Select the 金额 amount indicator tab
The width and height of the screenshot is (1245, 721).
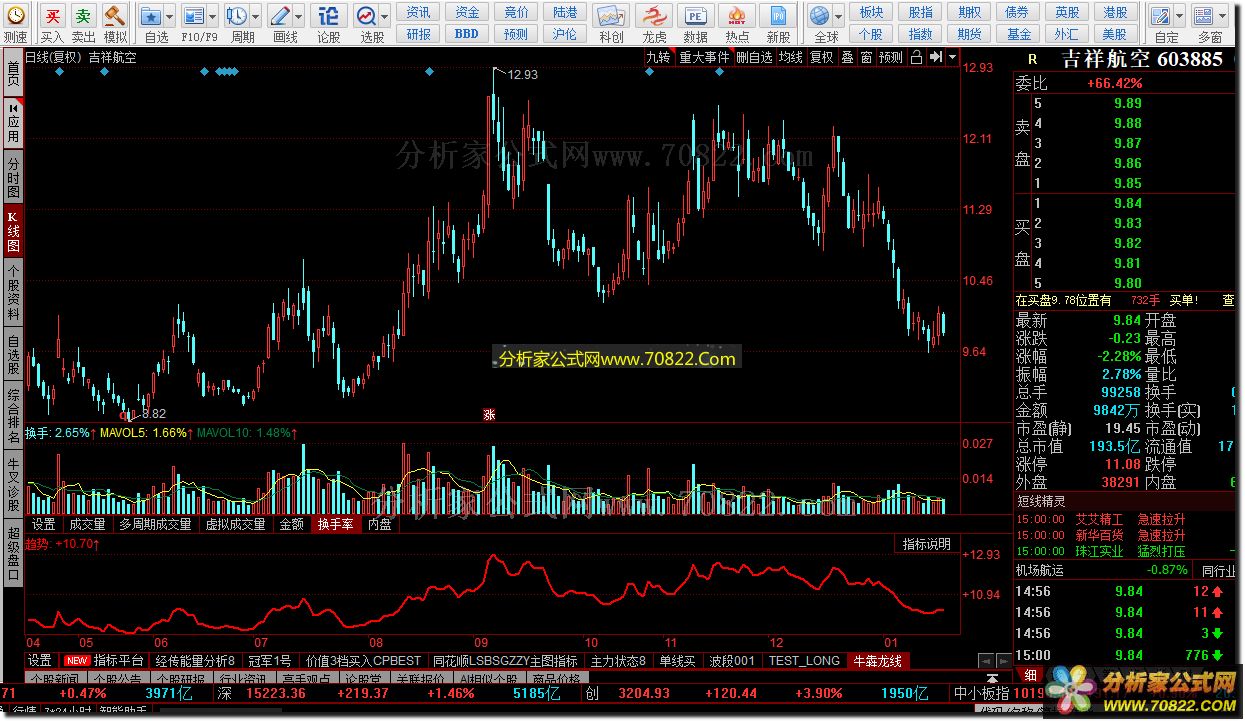(x=291, y=524)
